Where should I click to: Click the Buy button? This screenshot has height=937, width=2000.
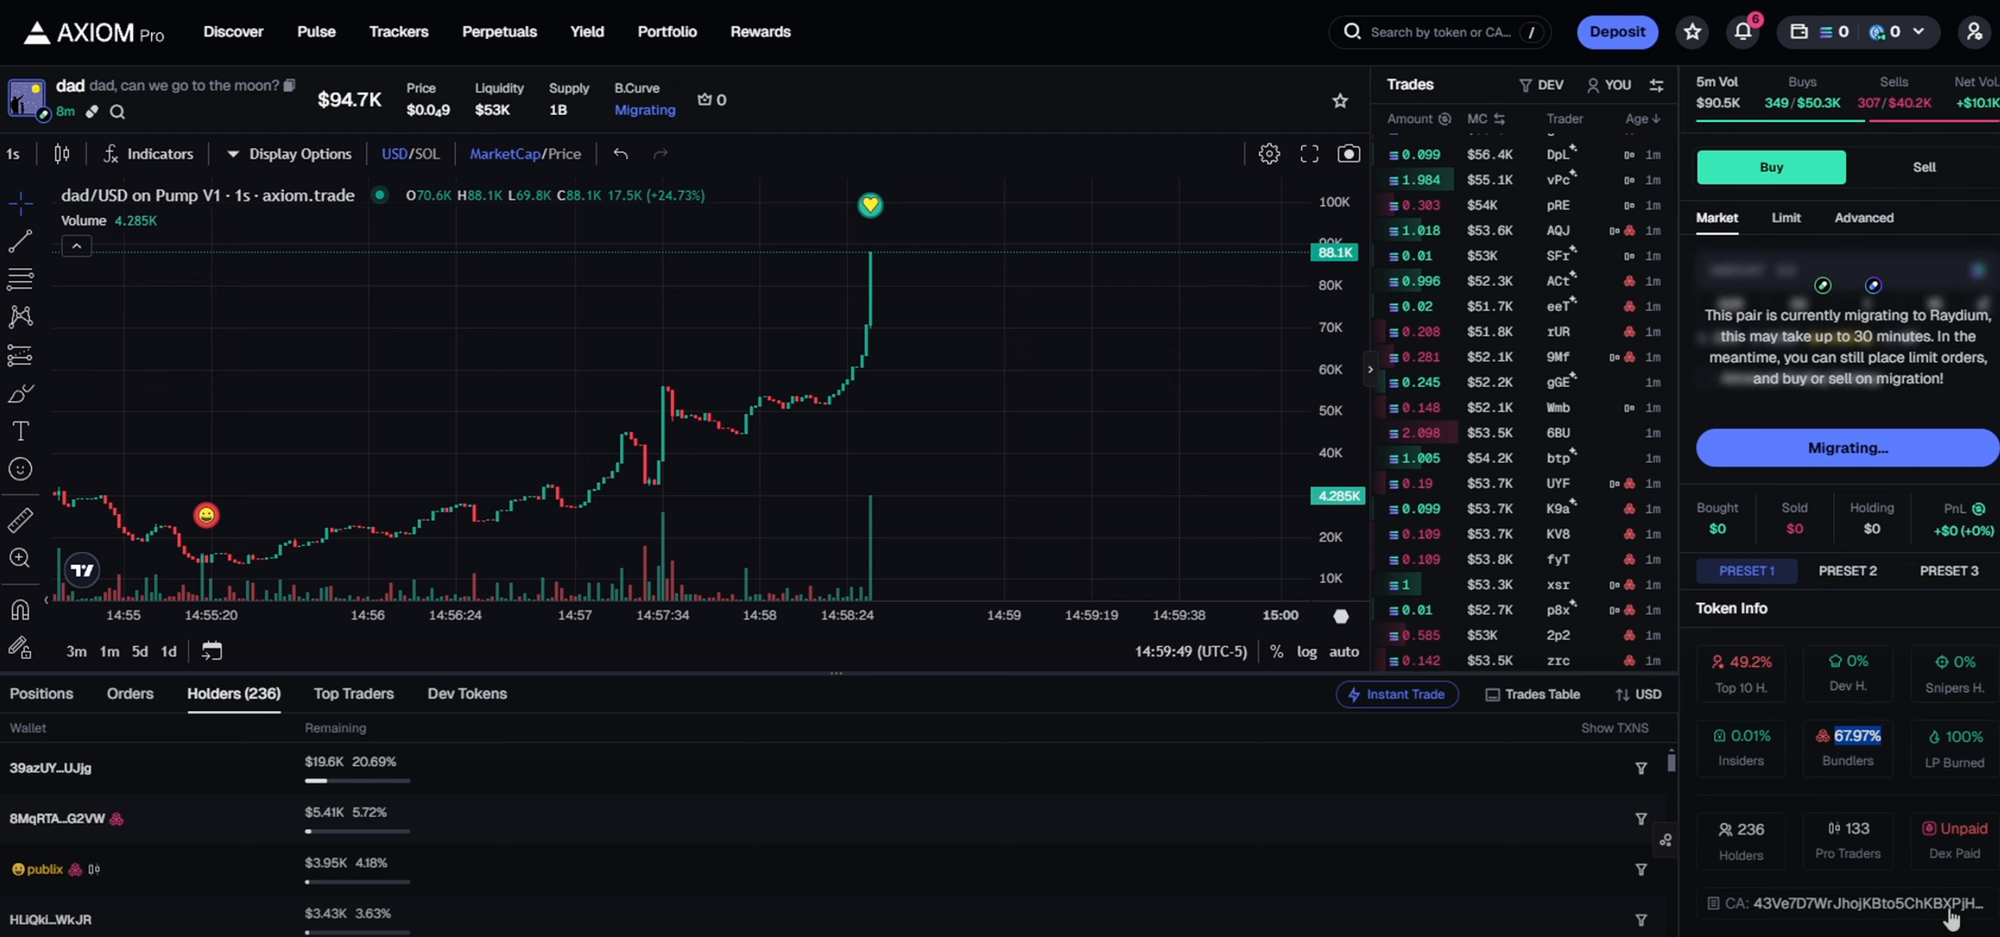(x=1770, y=167)
